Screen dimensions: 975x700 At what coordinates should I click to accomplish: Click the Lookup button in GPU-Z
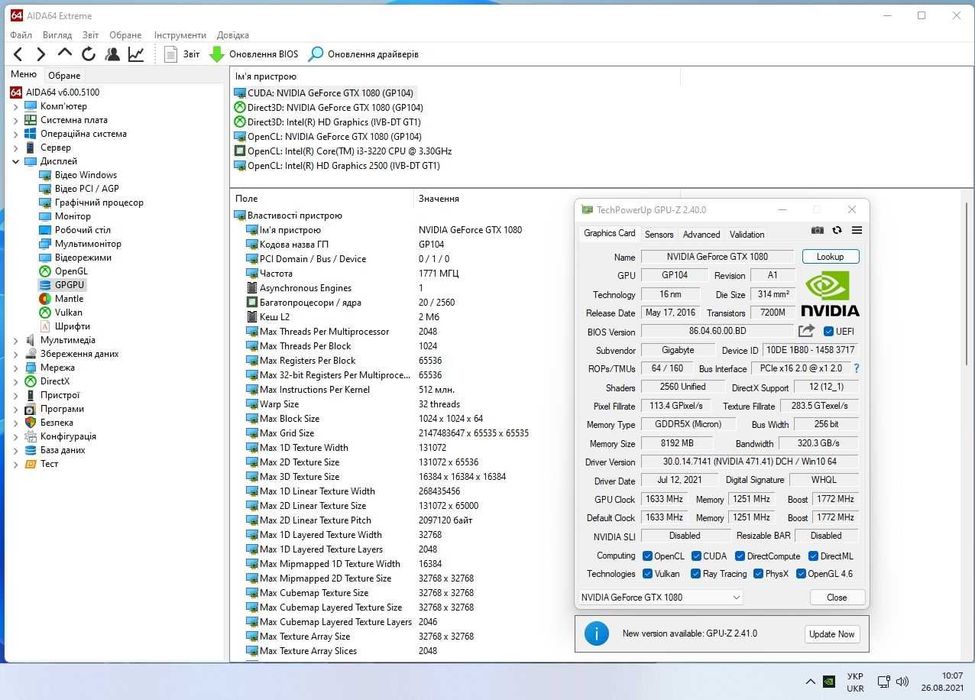pyautogui.click(x=830, y=256)
